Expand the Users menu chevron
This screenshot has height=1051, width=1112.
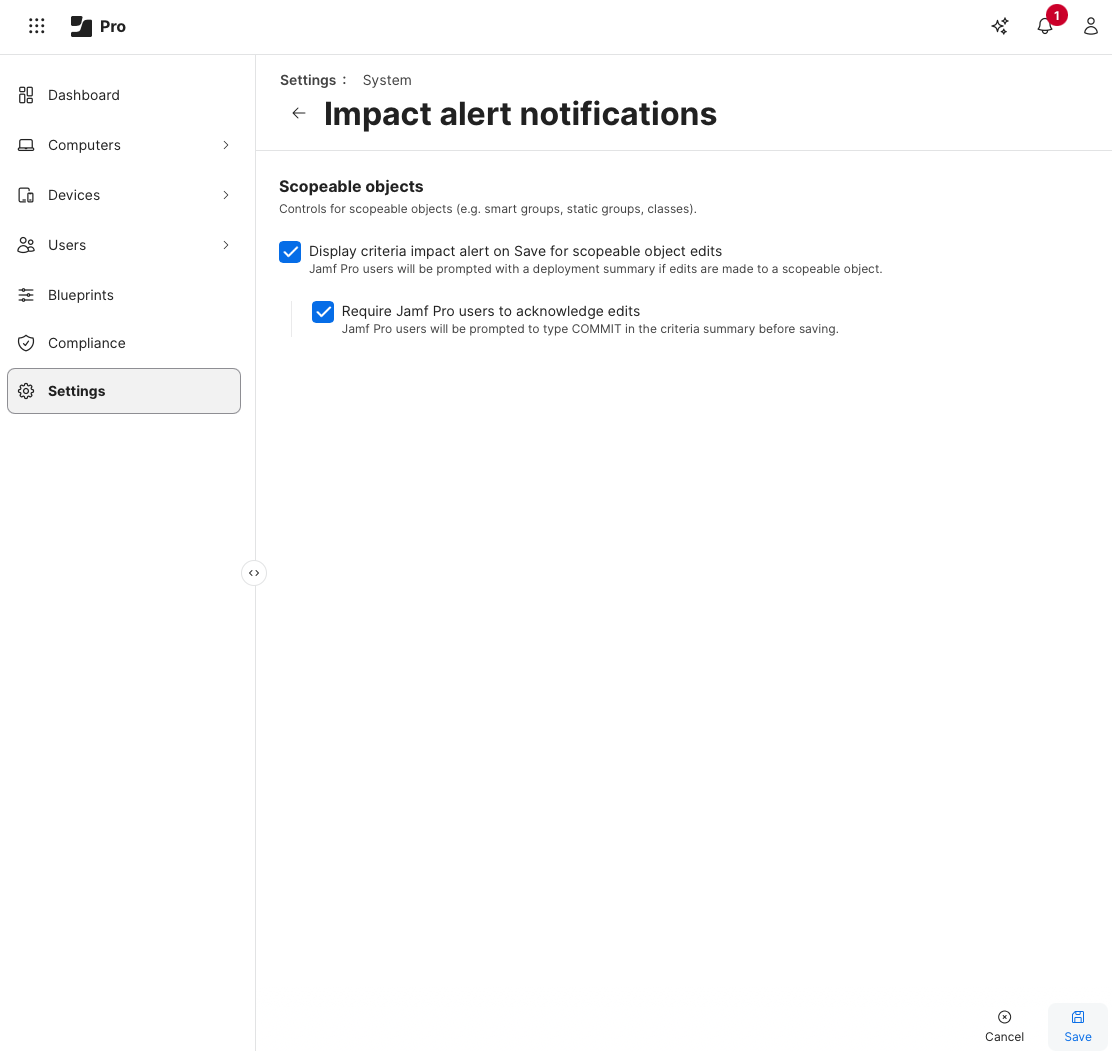(x=226, y=245)
